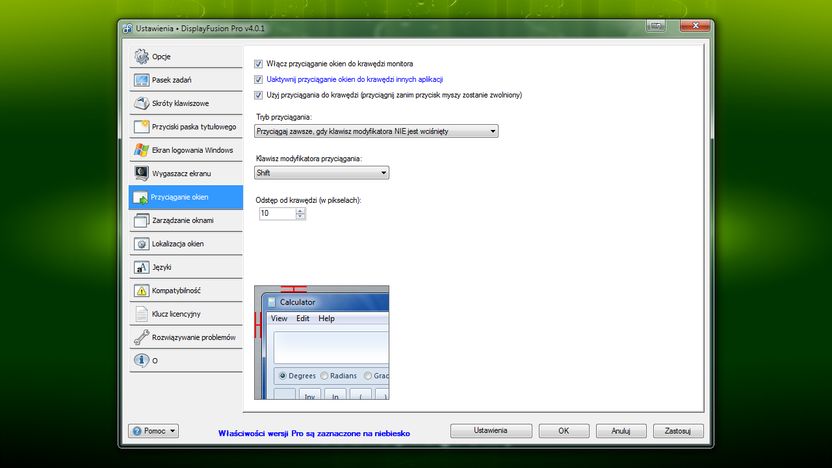Click the Przyciąganie okien icon
832x468 pixels.
tap(141, 197)
